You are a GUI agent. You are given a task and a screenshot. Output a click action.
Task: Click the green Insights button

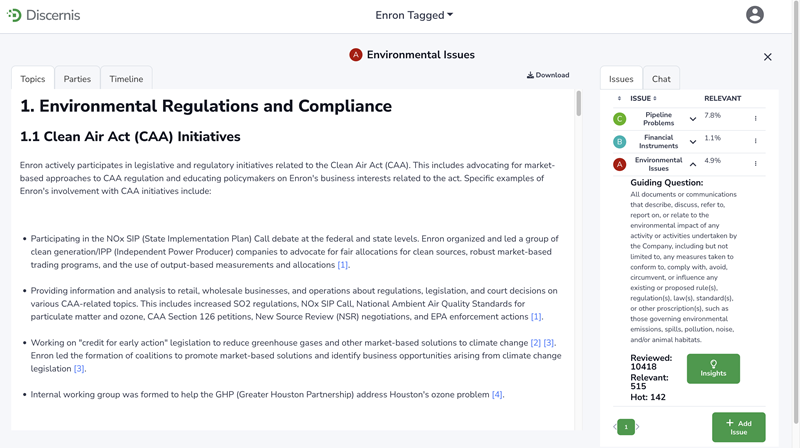coord(713,368)
